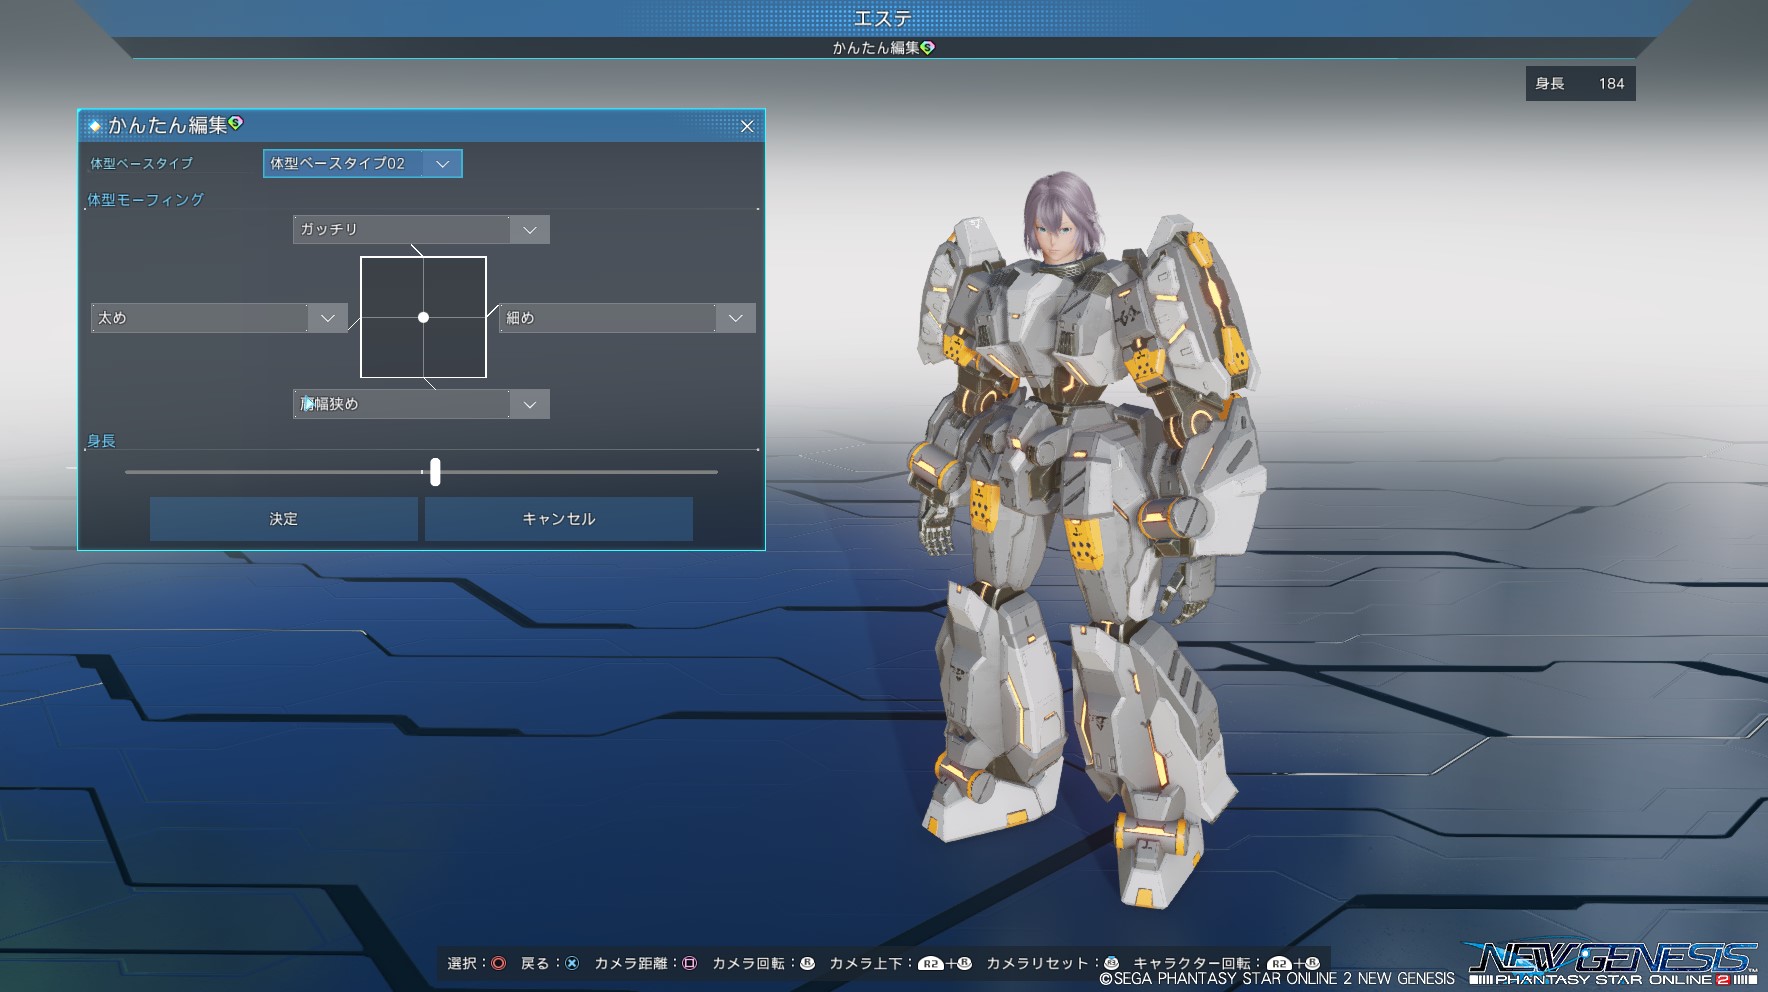1768x992 pixels.
Task: Click the circle 選択 button icon
Action: pos(498,963)
